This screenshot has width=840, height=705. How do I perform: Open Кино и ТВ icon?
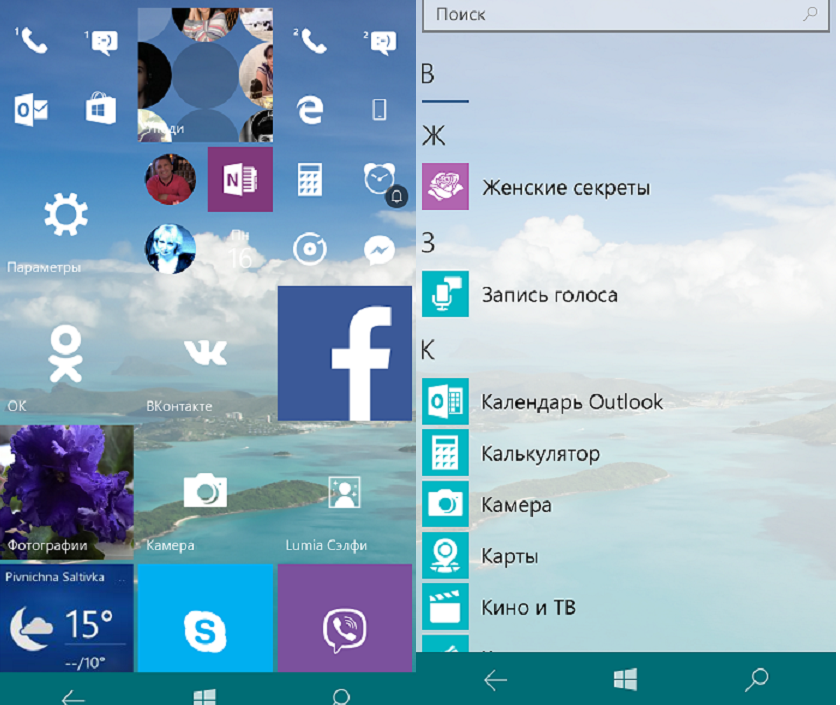point(445,607)
